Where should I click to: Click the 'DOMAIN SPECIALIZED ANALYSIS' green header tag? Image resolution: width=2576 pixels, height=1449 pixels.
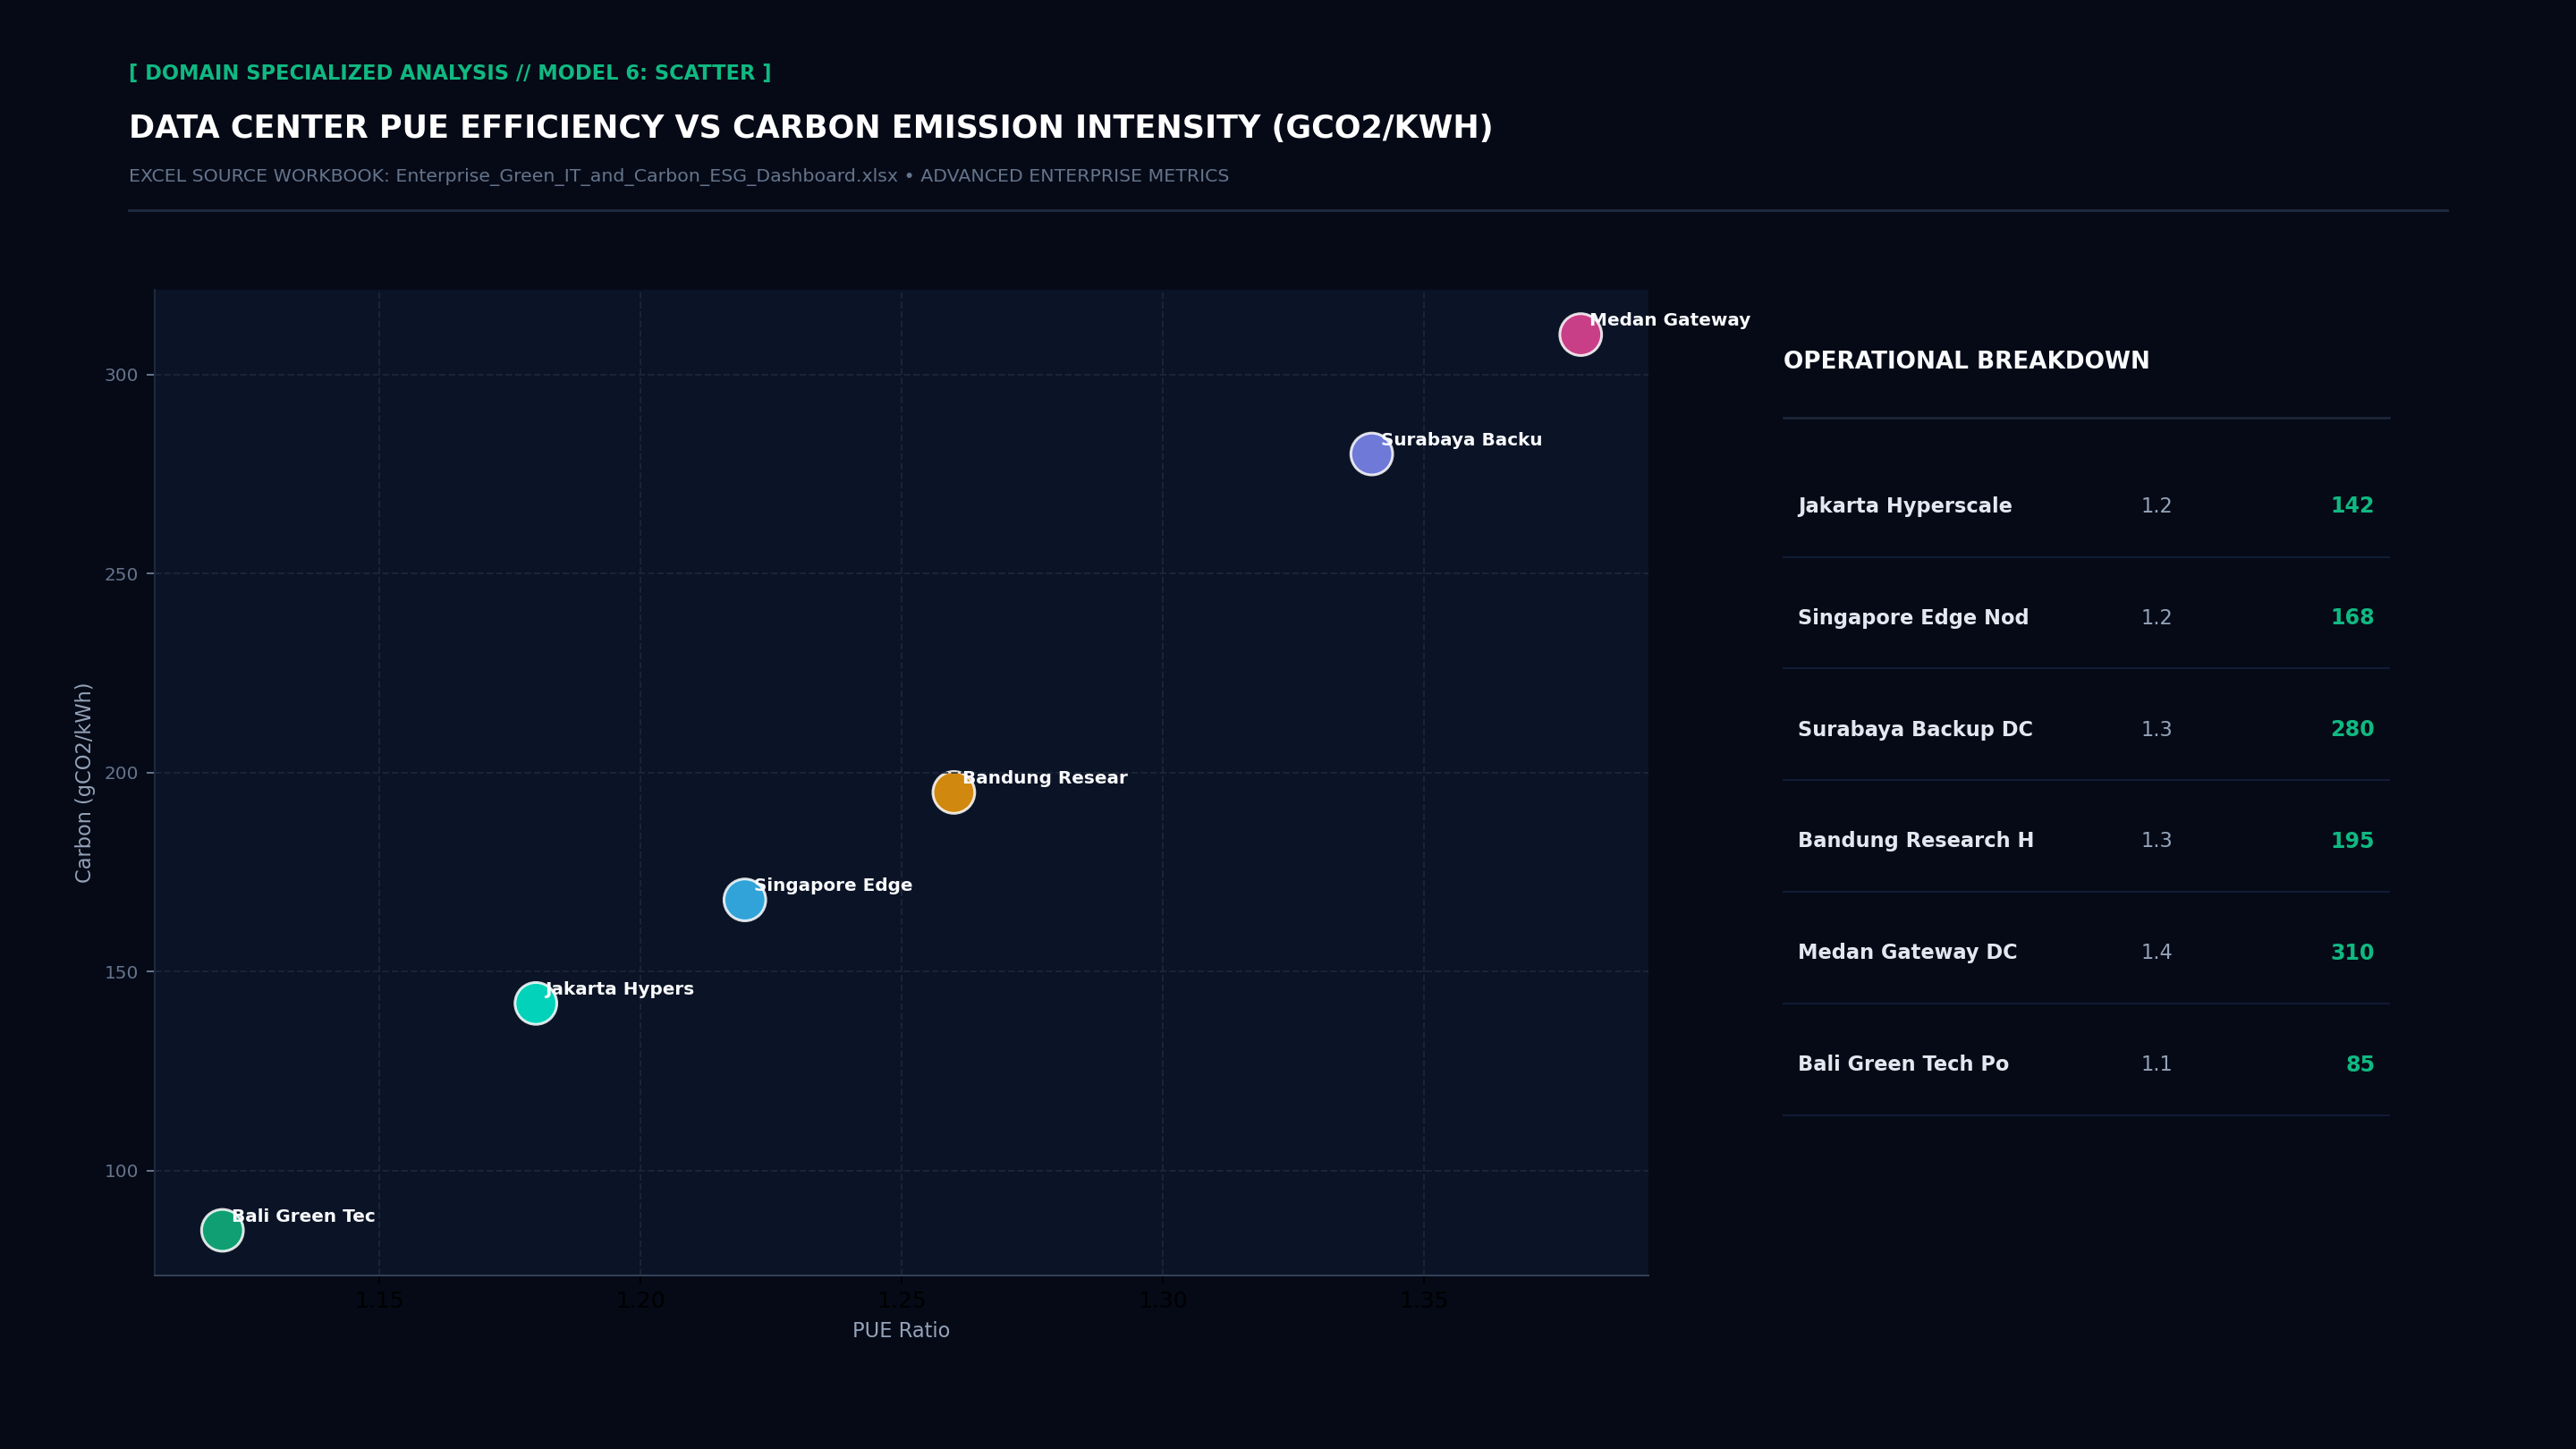[450, 73]
